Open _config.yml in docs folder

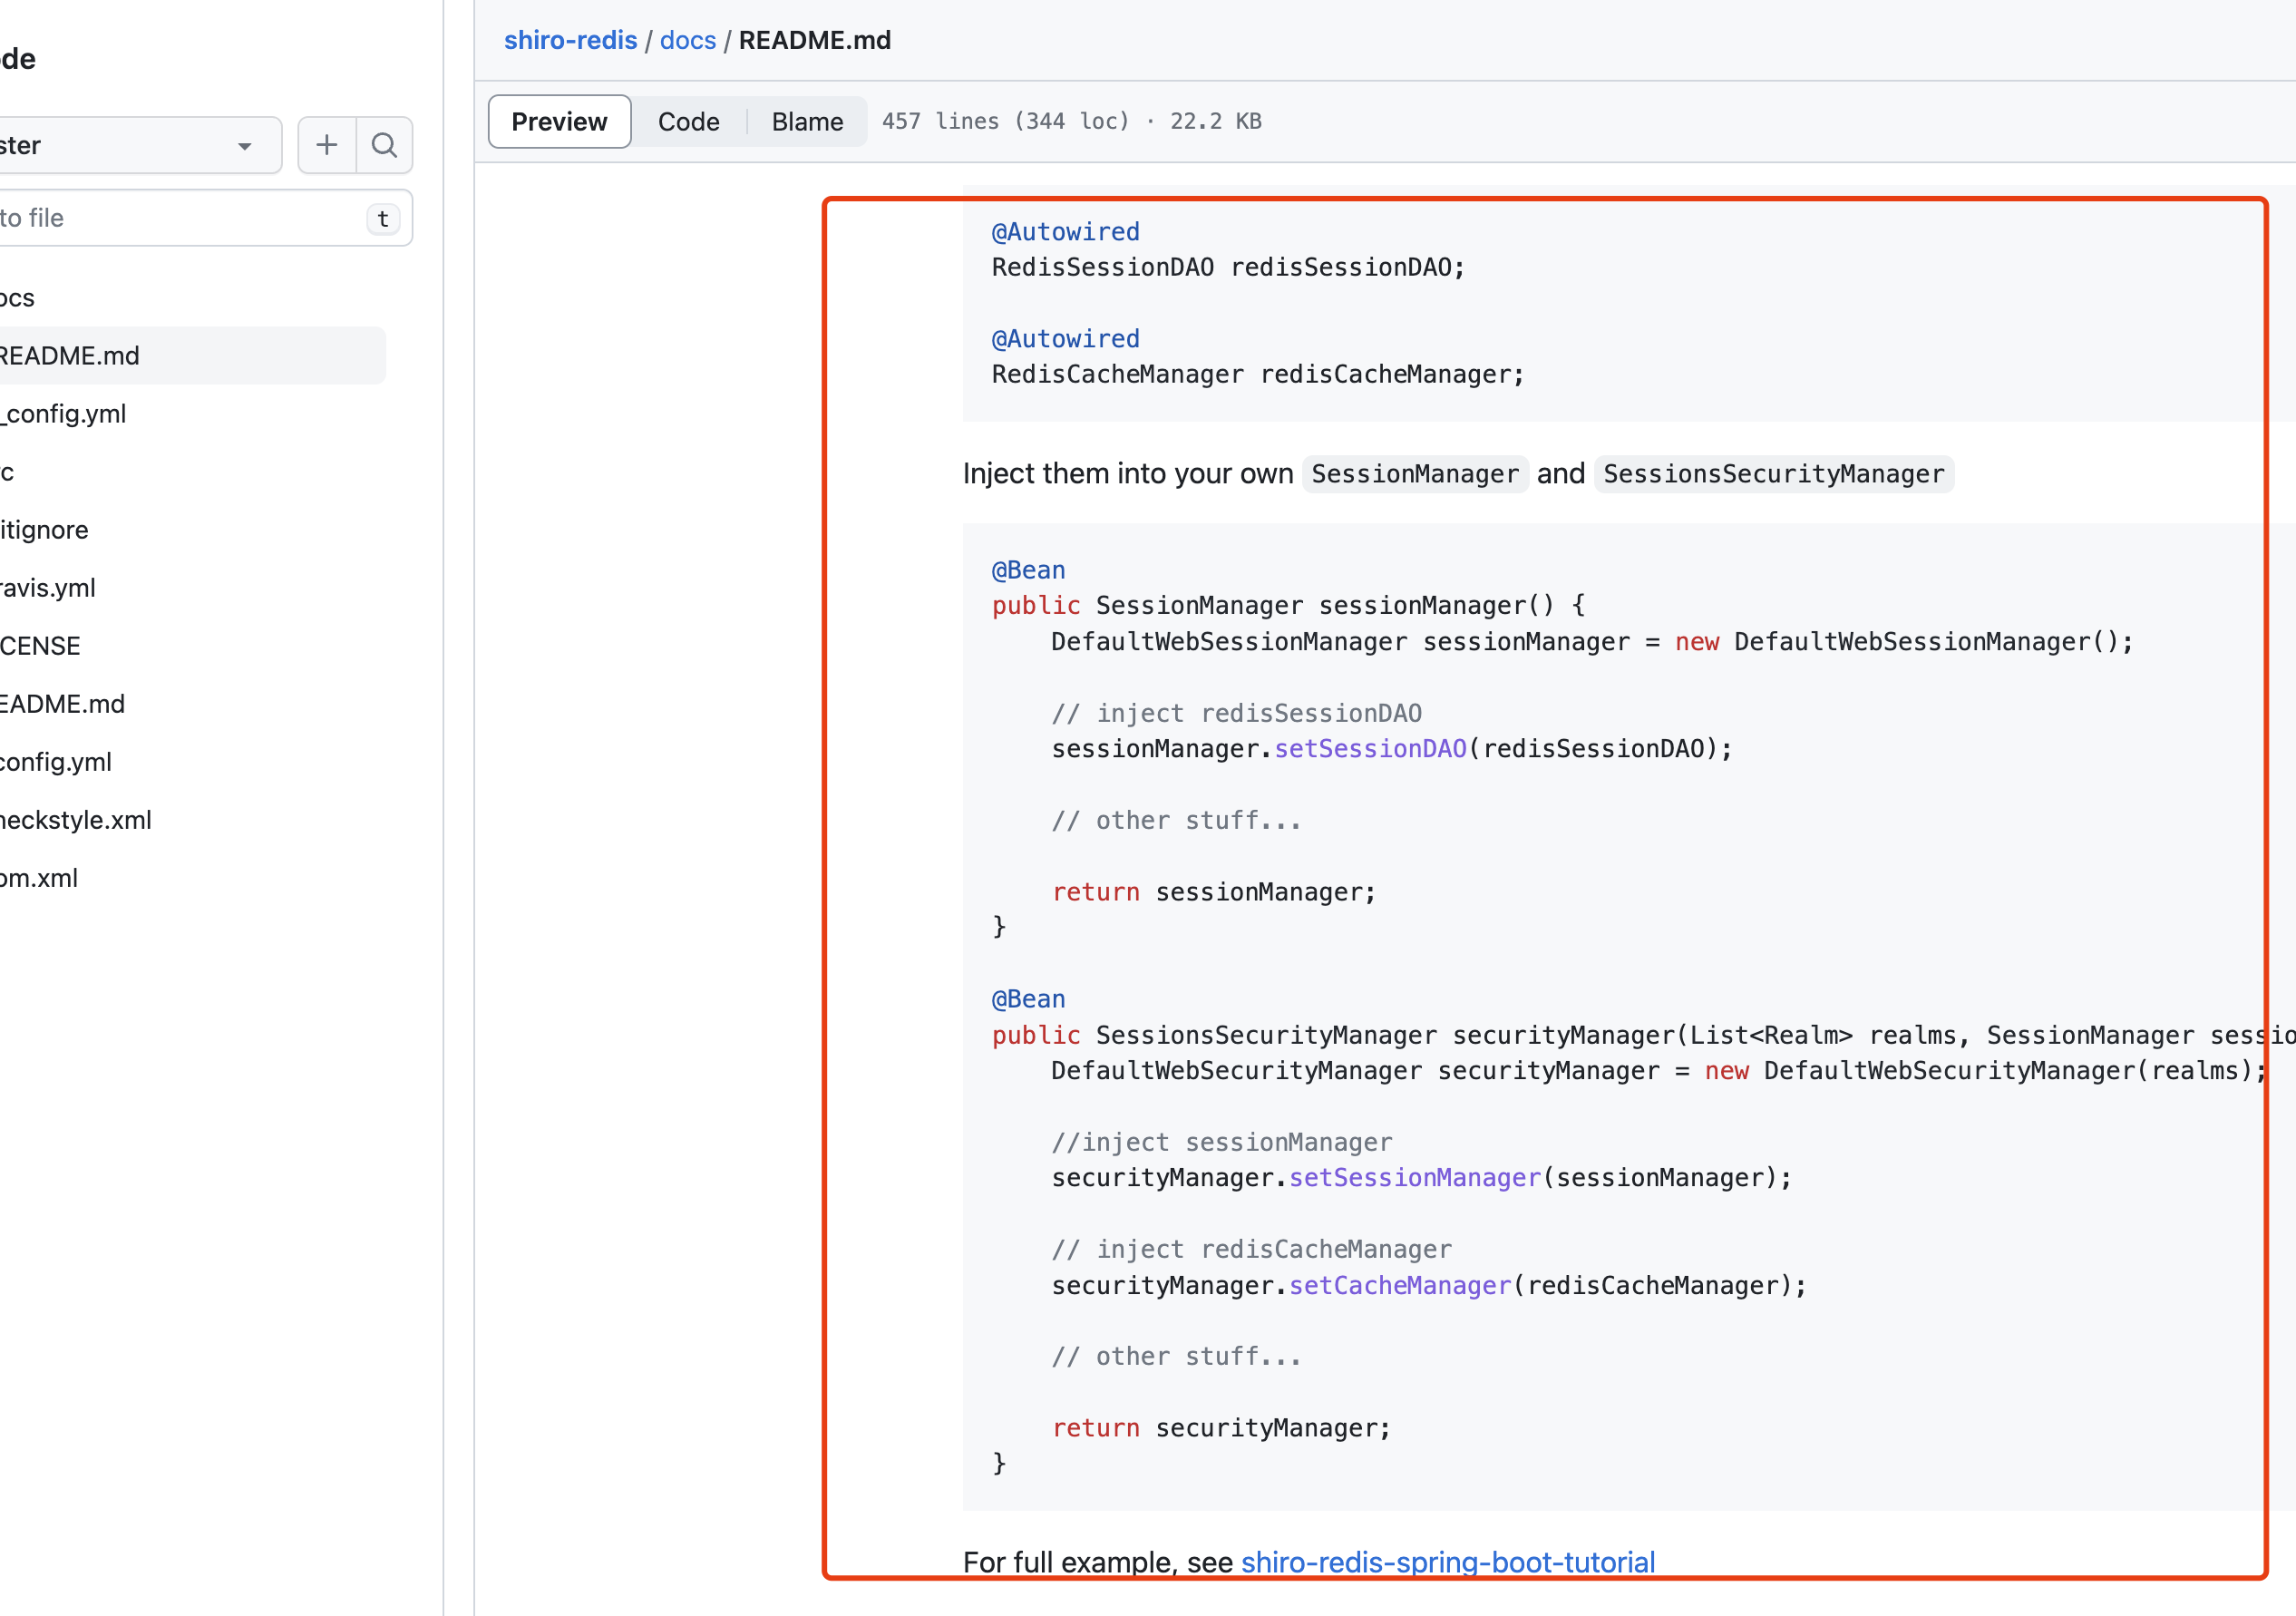click(64, 414)
